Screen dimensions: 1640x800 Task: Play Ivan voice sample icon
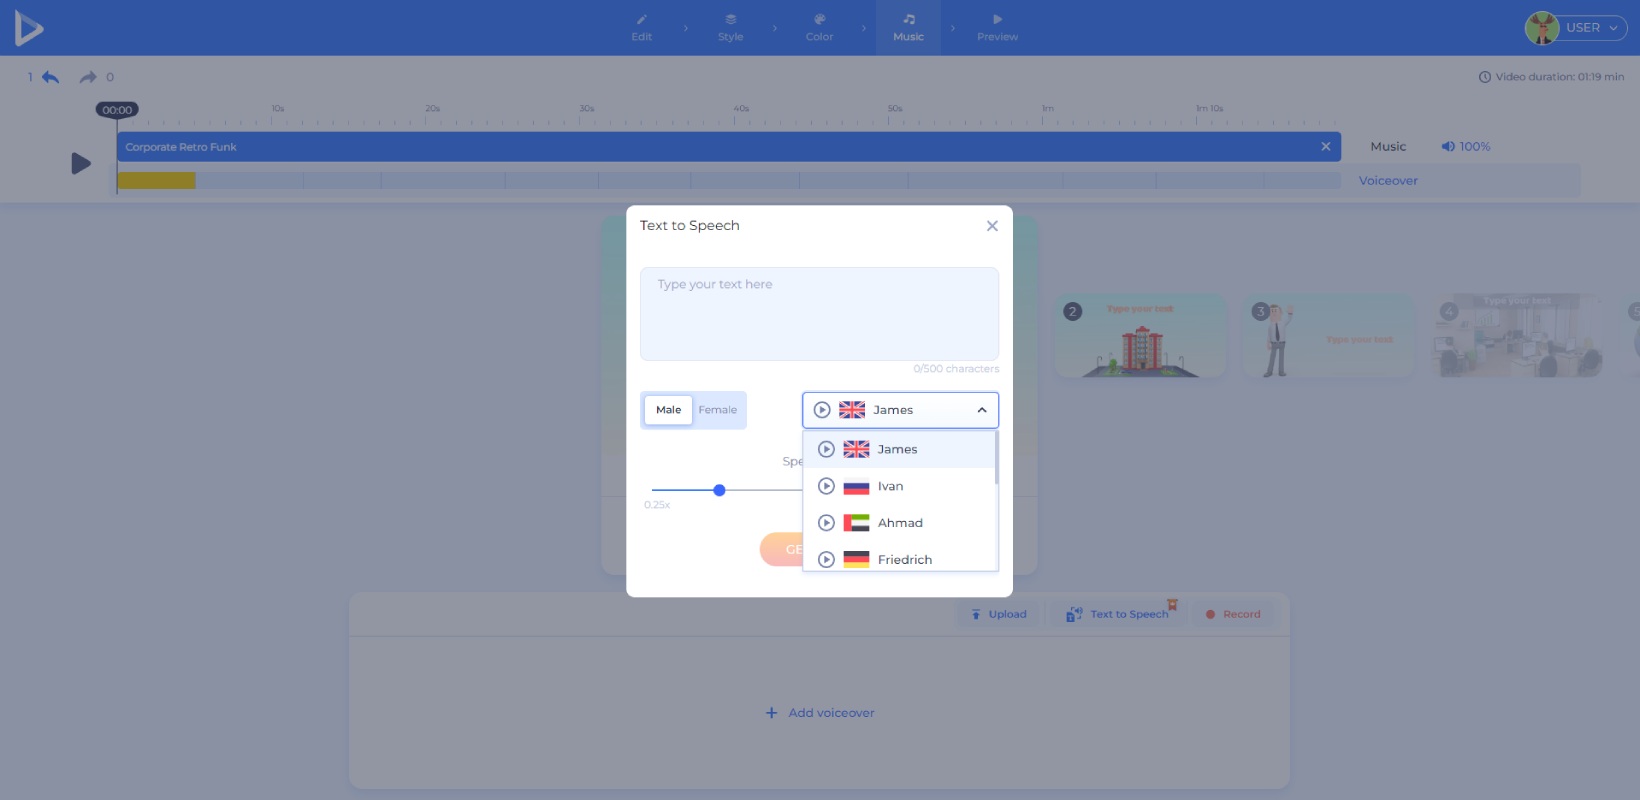(x=826, y=486)
